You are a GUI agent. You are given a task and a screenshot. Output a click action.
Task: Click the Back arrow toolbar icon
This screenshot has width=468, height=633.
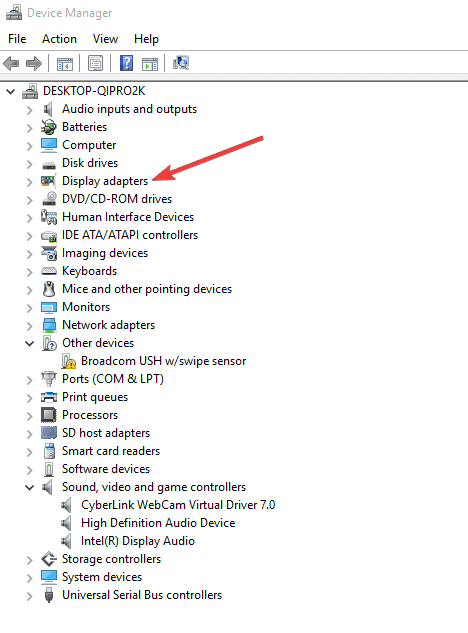[11, 63]
